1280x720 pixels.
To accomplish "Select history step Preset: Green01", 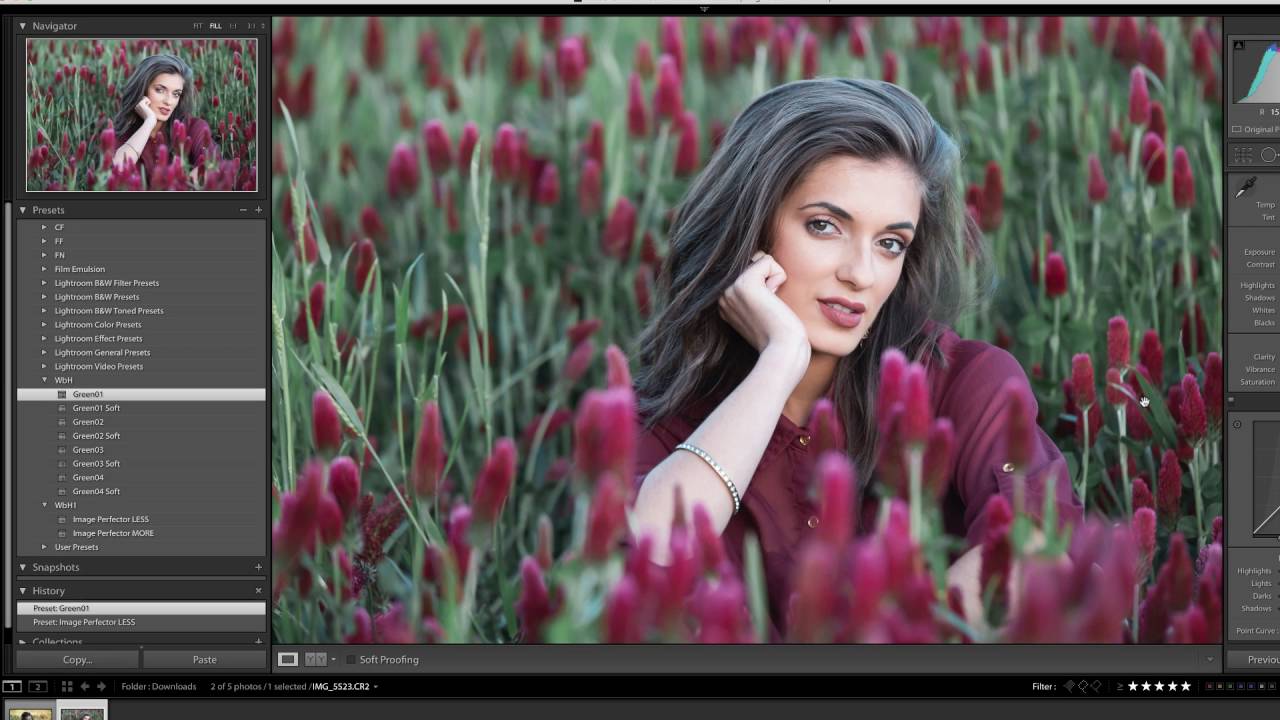I will (x=141, y=608).
